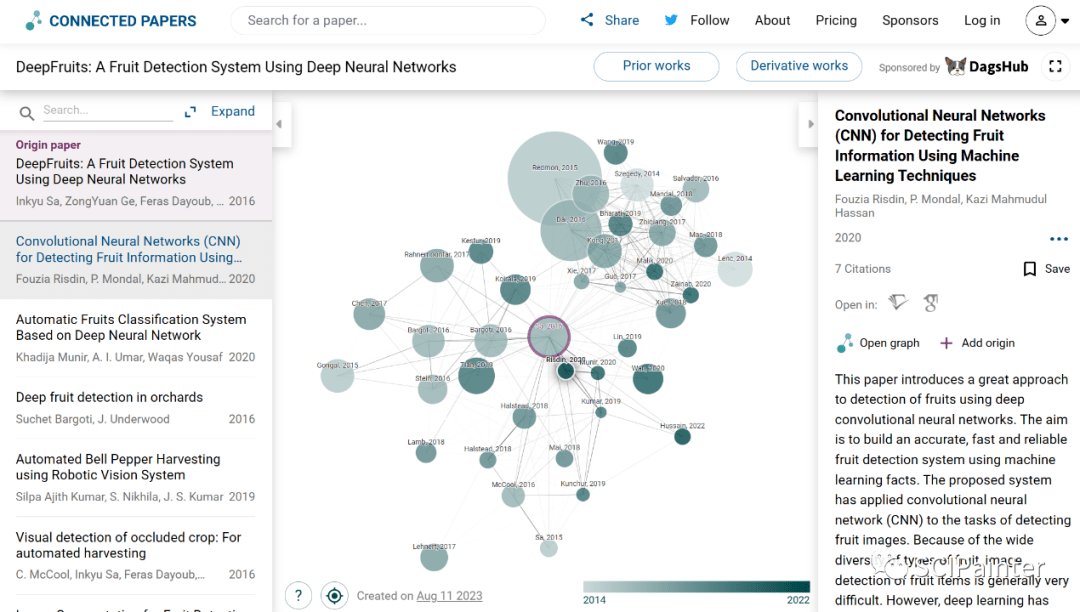This screenshot has height=612, width=1080.
Task: Click the Risdin, 2020 graph node
Action: 566,370
